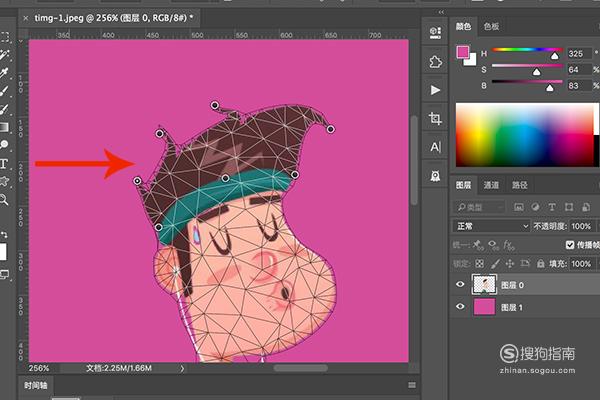Open the timeline panel menu icon
This screenshot has height=400, width=600.
pos(412,385)
